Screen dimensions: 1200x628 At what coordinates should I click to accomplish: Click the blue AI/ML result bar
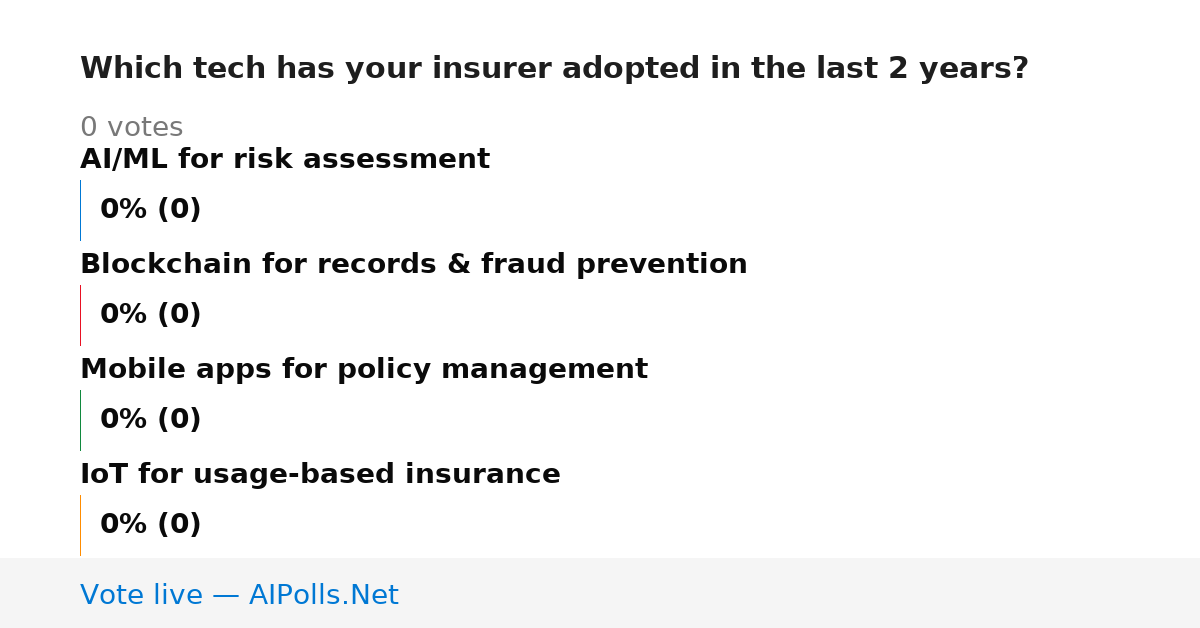click(x=80, y=210)
